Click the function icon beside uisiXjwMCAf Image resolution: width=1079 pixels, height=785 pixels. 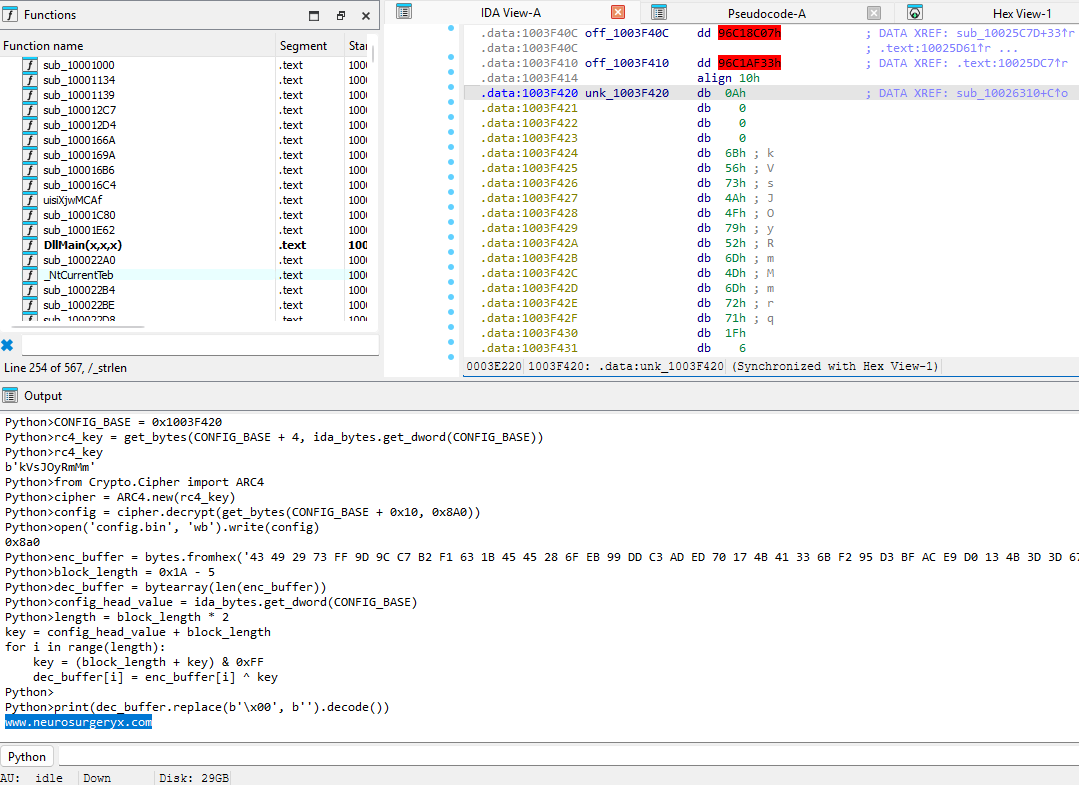(30, 200)
